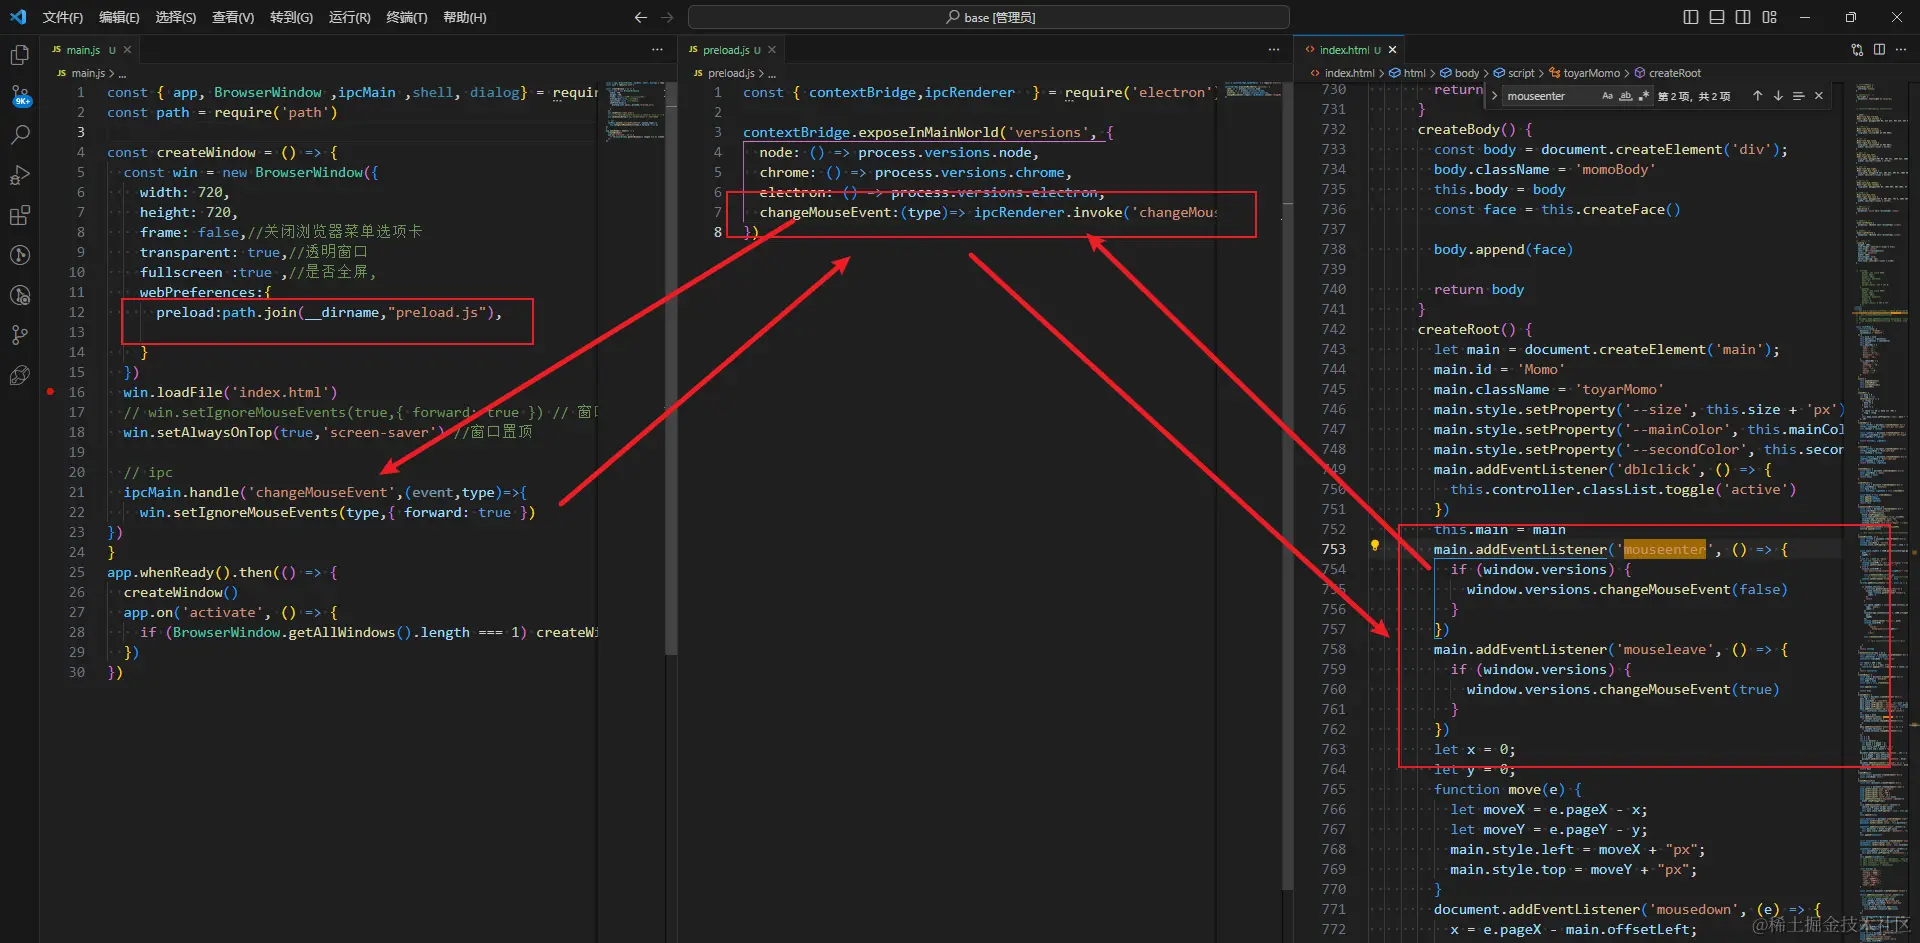
Task: Open Customize Layout icon
Action: 1769,17
